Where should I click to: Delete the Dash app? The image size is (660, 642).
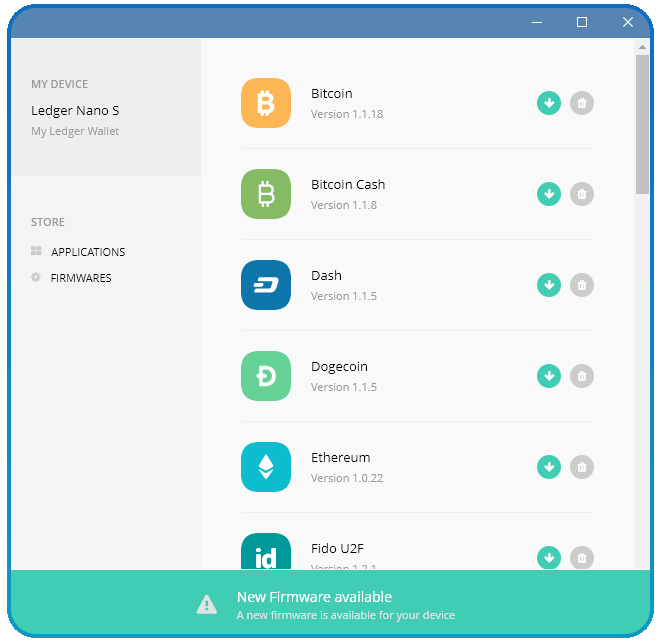pos(582,285)
